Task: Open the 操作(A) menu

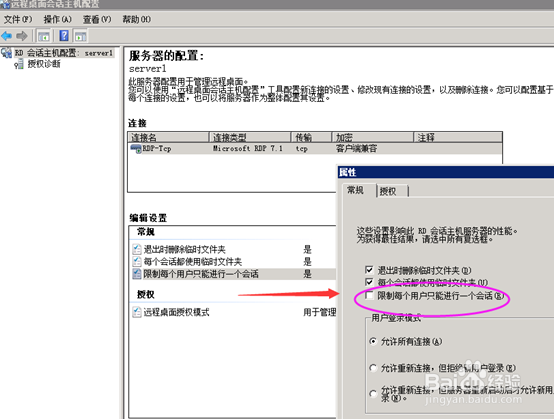Action: pyautogui.click(x=58, y=19)
